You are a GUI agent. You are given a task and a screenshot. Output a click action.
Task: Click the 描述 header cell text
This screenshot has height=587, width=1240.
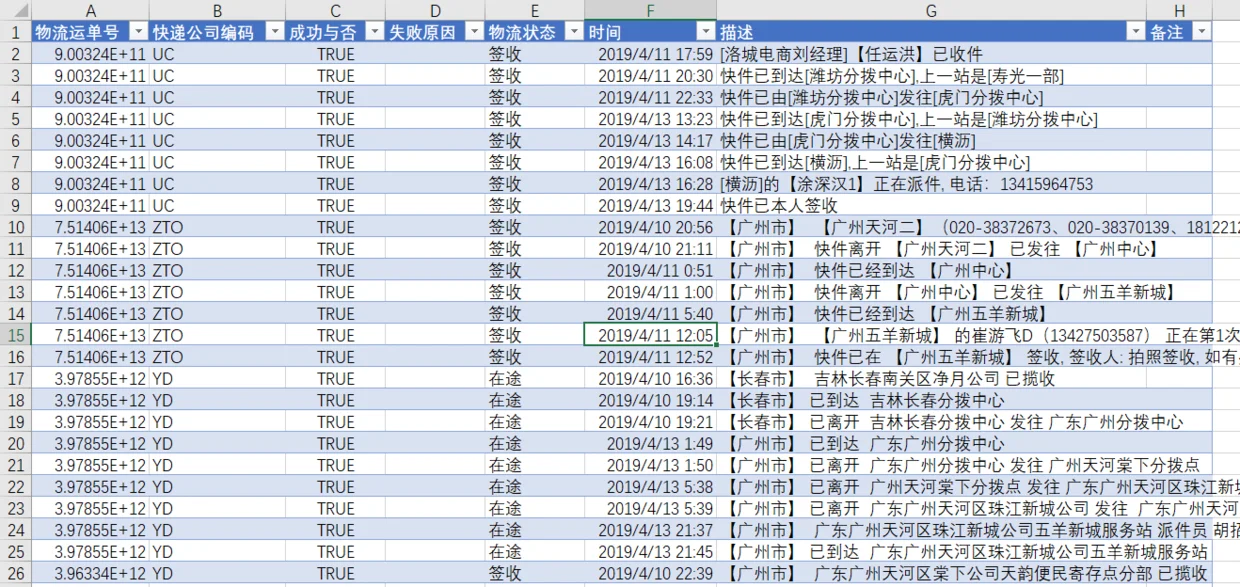737,32
